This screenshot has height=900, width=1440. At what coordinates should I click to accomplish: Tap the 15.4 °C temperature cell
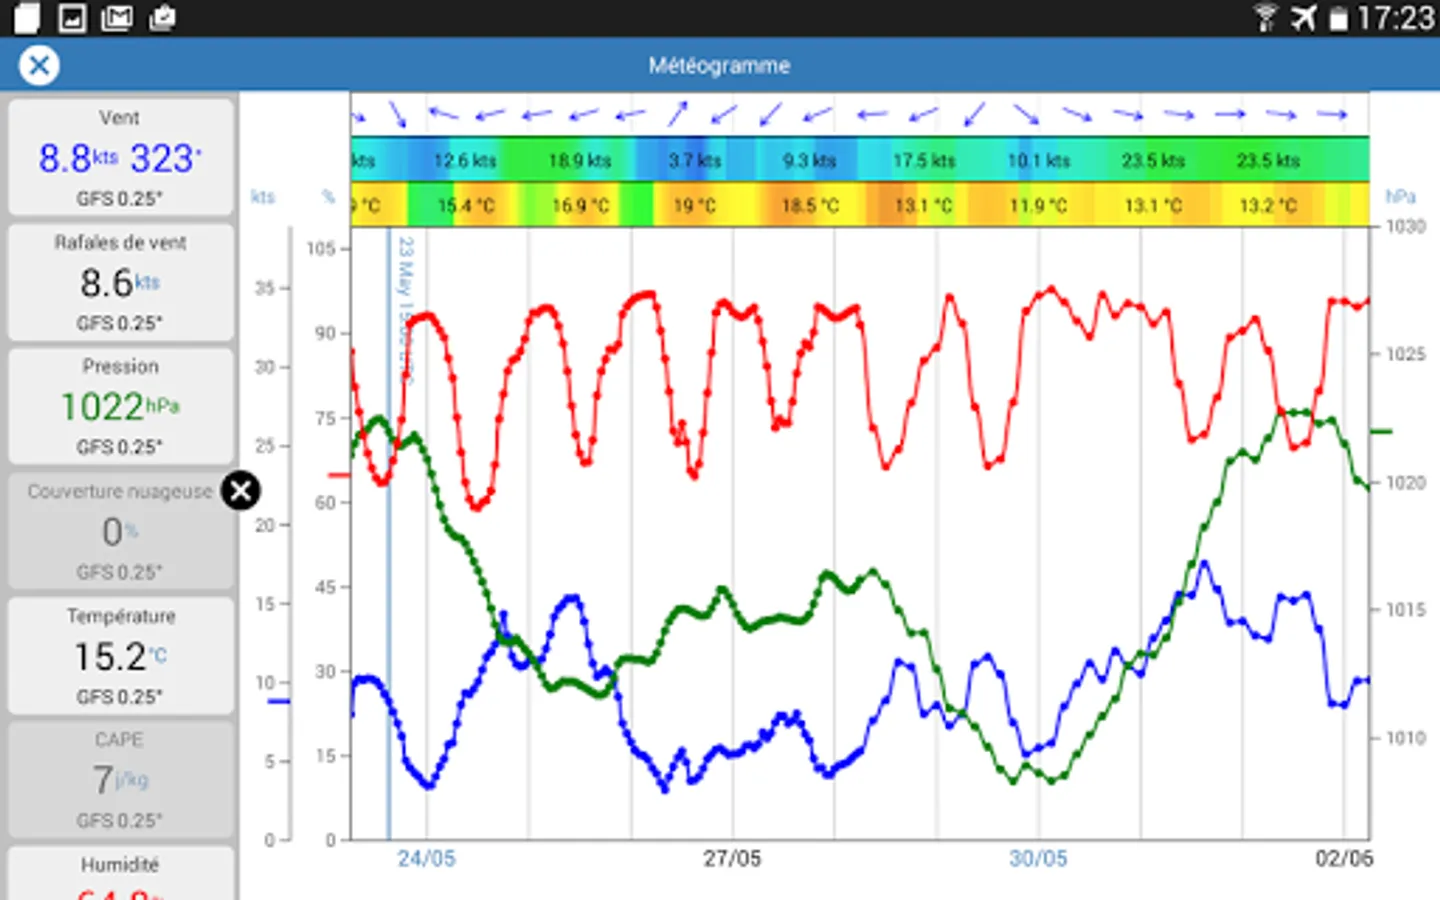click(466, 206)
